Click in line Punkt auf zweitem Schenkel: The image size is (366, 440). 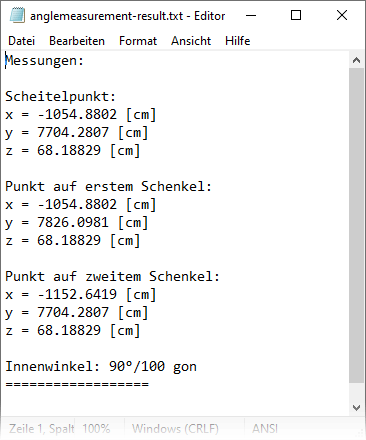click(112, 276)
